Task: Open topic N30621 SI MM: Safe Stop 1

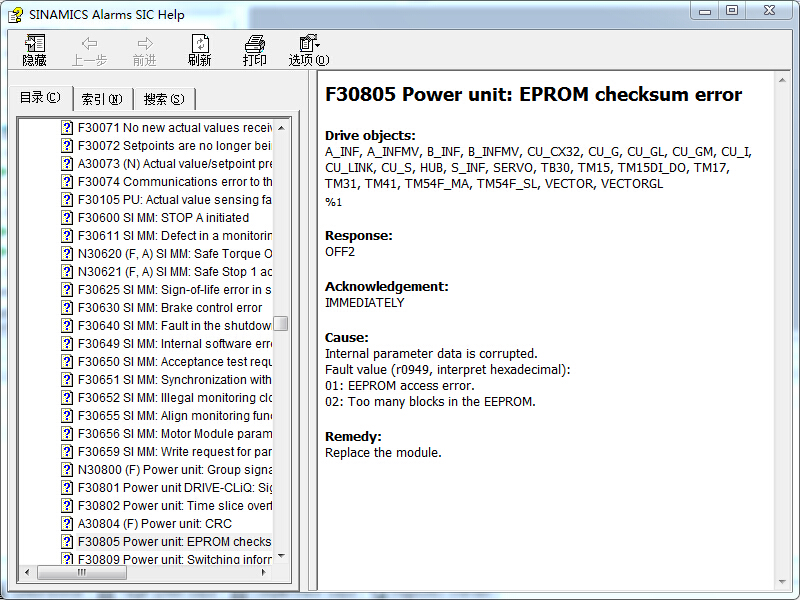Action: (174, 271)
